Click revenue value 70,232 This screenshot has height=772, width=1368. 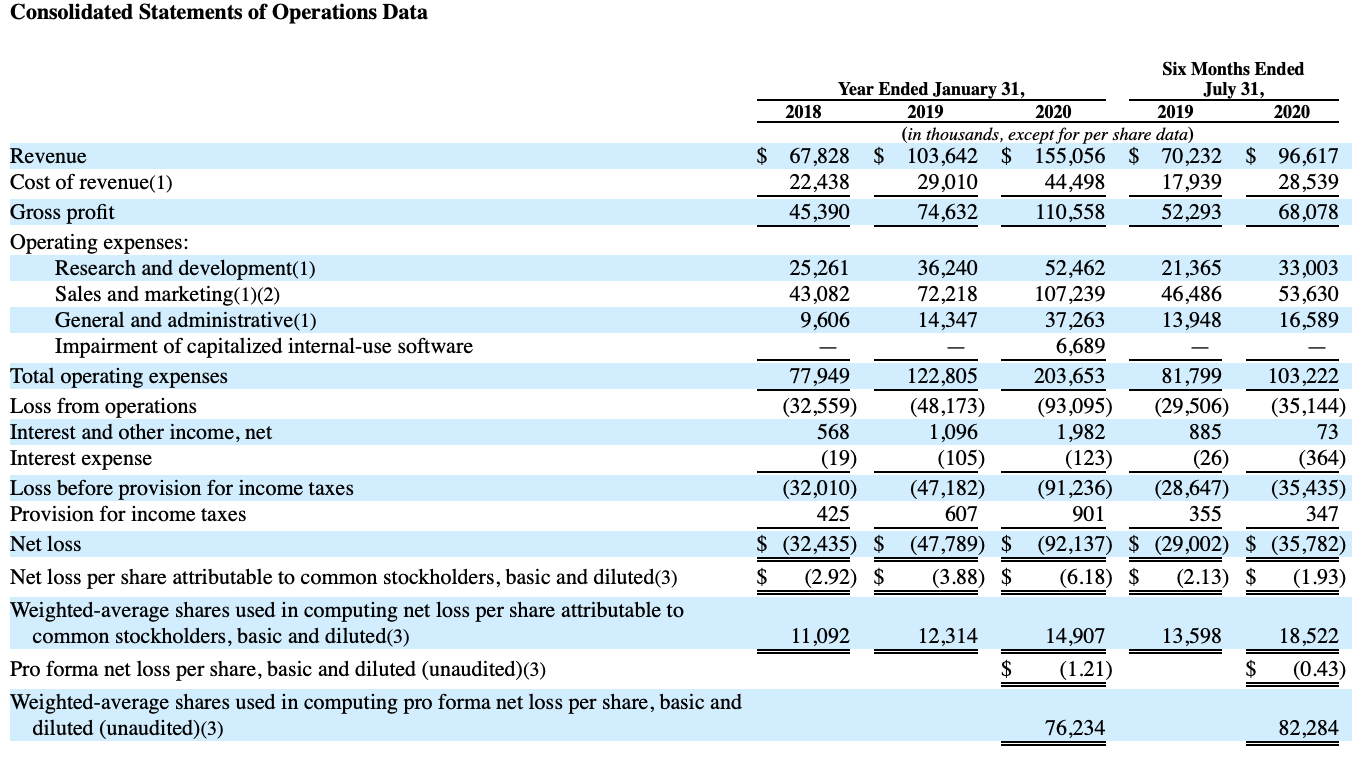pos(1191,156)
